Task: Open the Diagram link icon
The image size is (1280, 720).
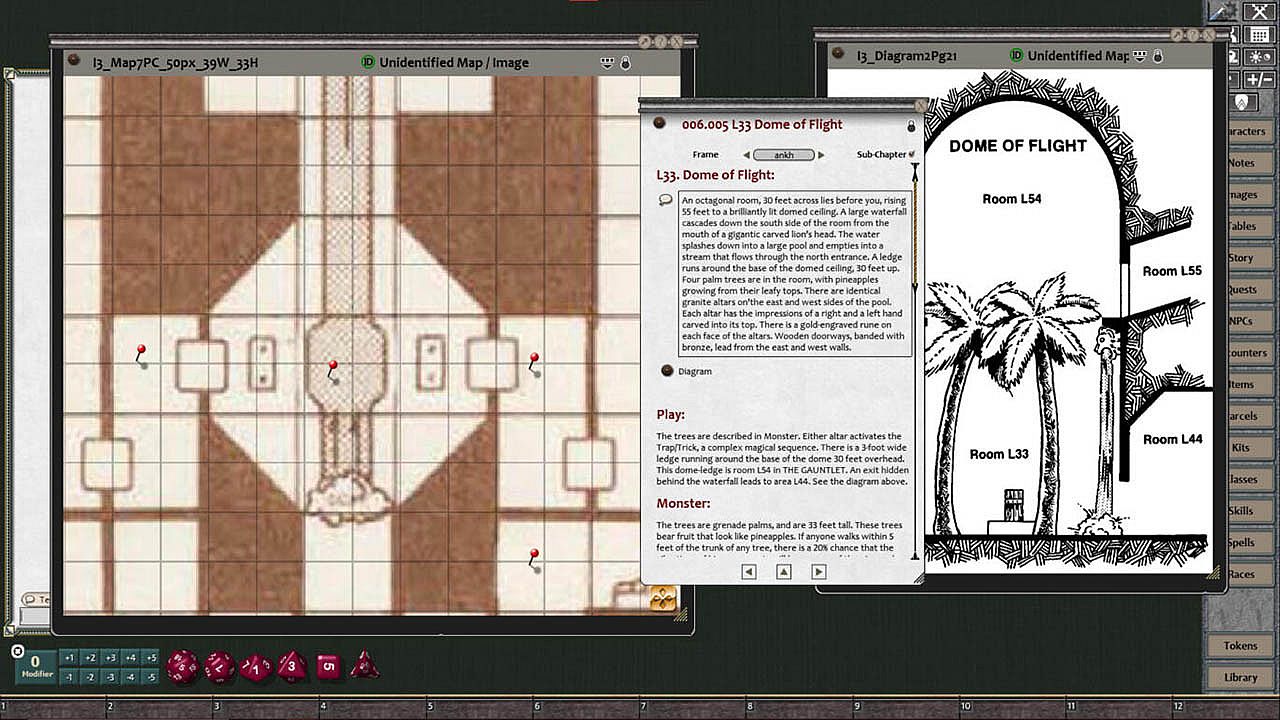Action: [x=667, y=371]
